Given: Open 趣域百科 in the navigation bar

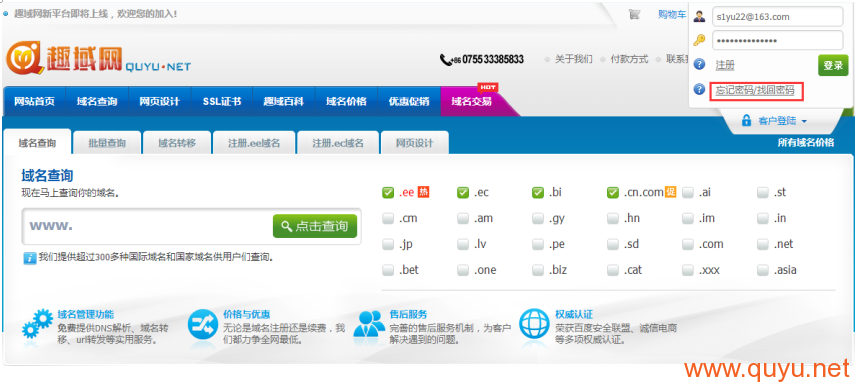Looking at the screenshot, I should 284,101.
